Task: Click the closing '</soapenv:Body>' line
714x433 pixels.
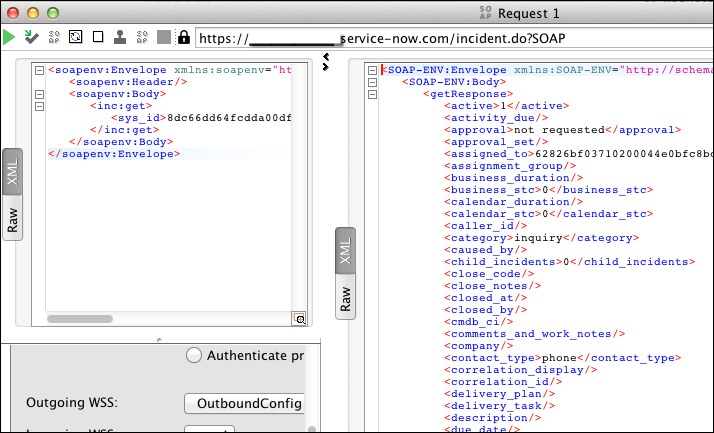Action: (121, 142)
